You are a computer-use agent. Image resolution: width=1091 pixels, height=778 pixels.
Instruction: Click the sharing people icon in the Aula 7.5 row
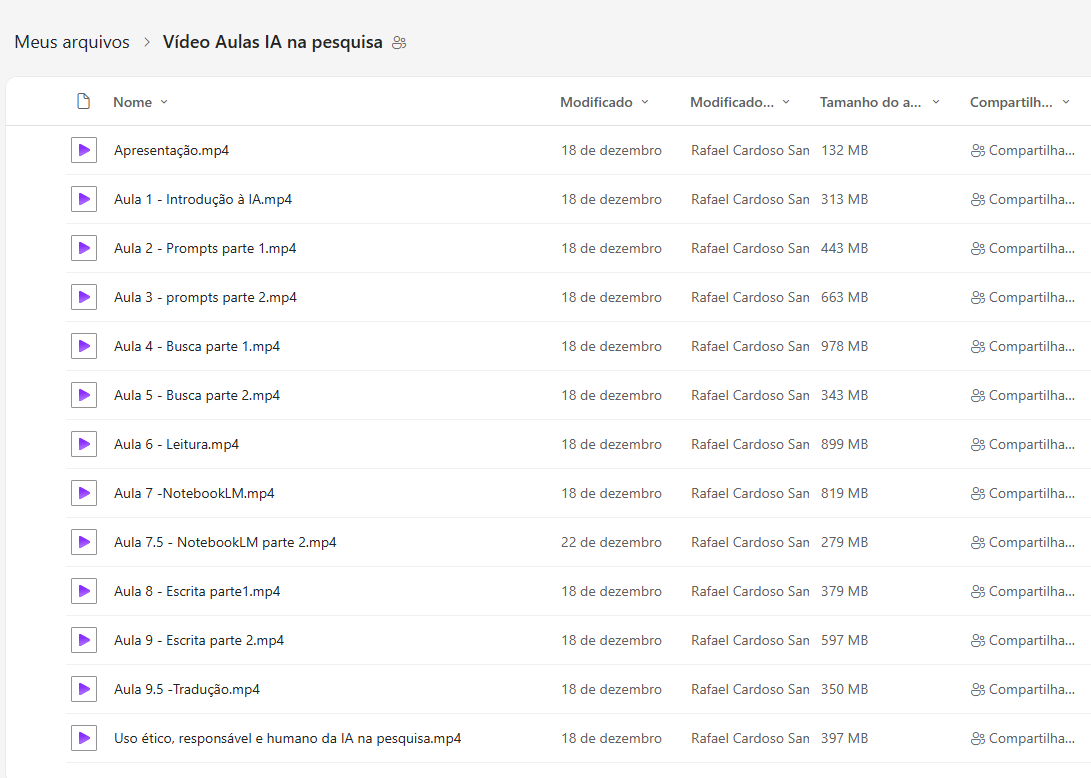(978, 543)
